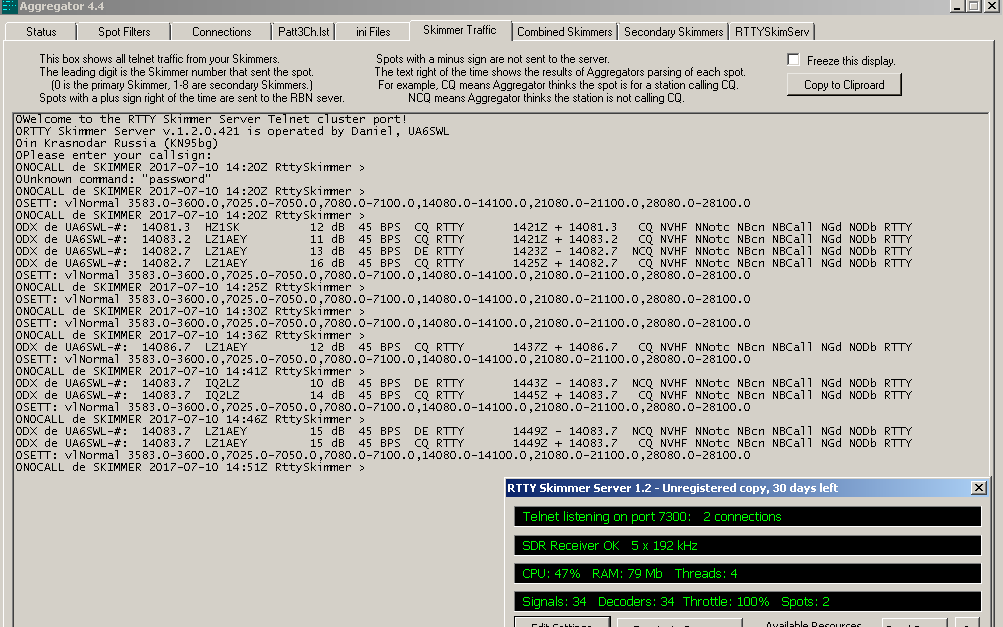The width and height of the screenshot is (1003, 627).
Task: Click the NOCALL de SKIMMER 14:25Z line
Action: (x=190, y=287)
